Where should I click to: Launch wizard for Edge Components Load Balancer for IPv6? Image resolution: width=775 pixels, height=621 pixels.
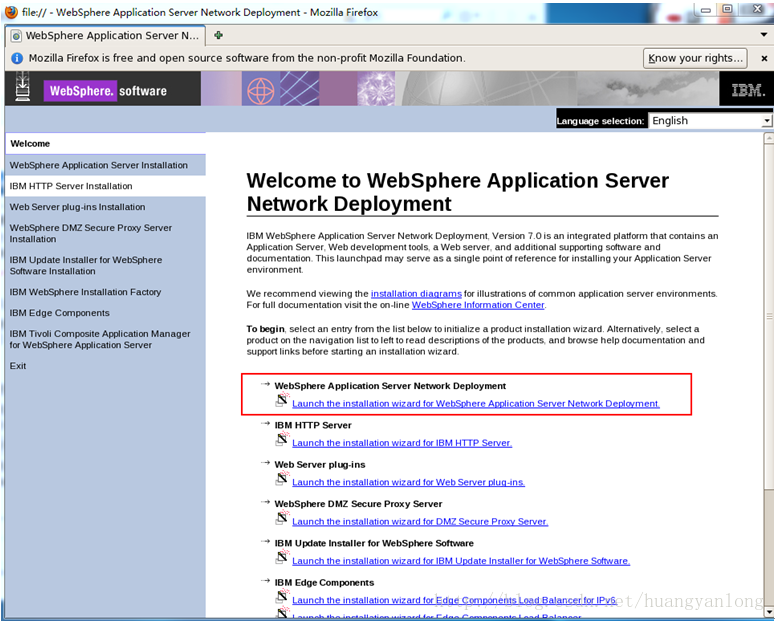pyautogui.click(x=454, y=600)
